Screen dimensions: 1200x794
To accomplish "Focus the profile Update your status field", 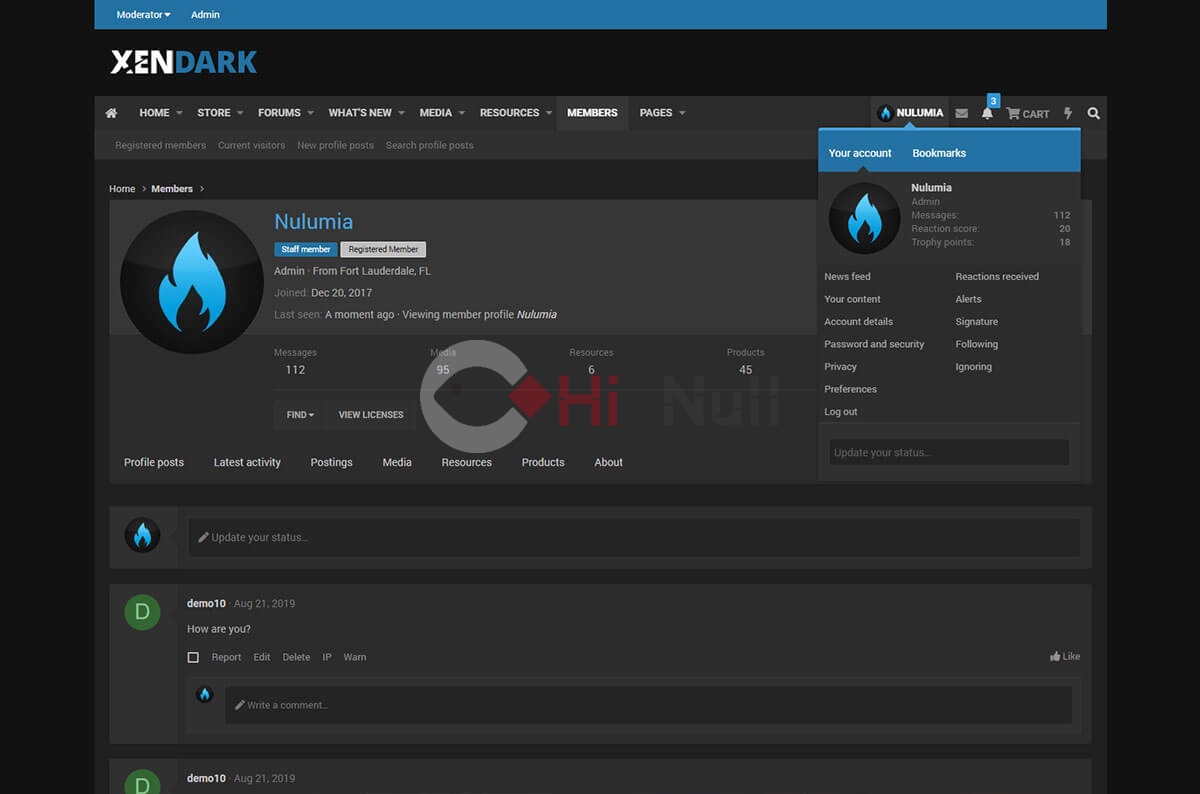I will click(634, 537).
